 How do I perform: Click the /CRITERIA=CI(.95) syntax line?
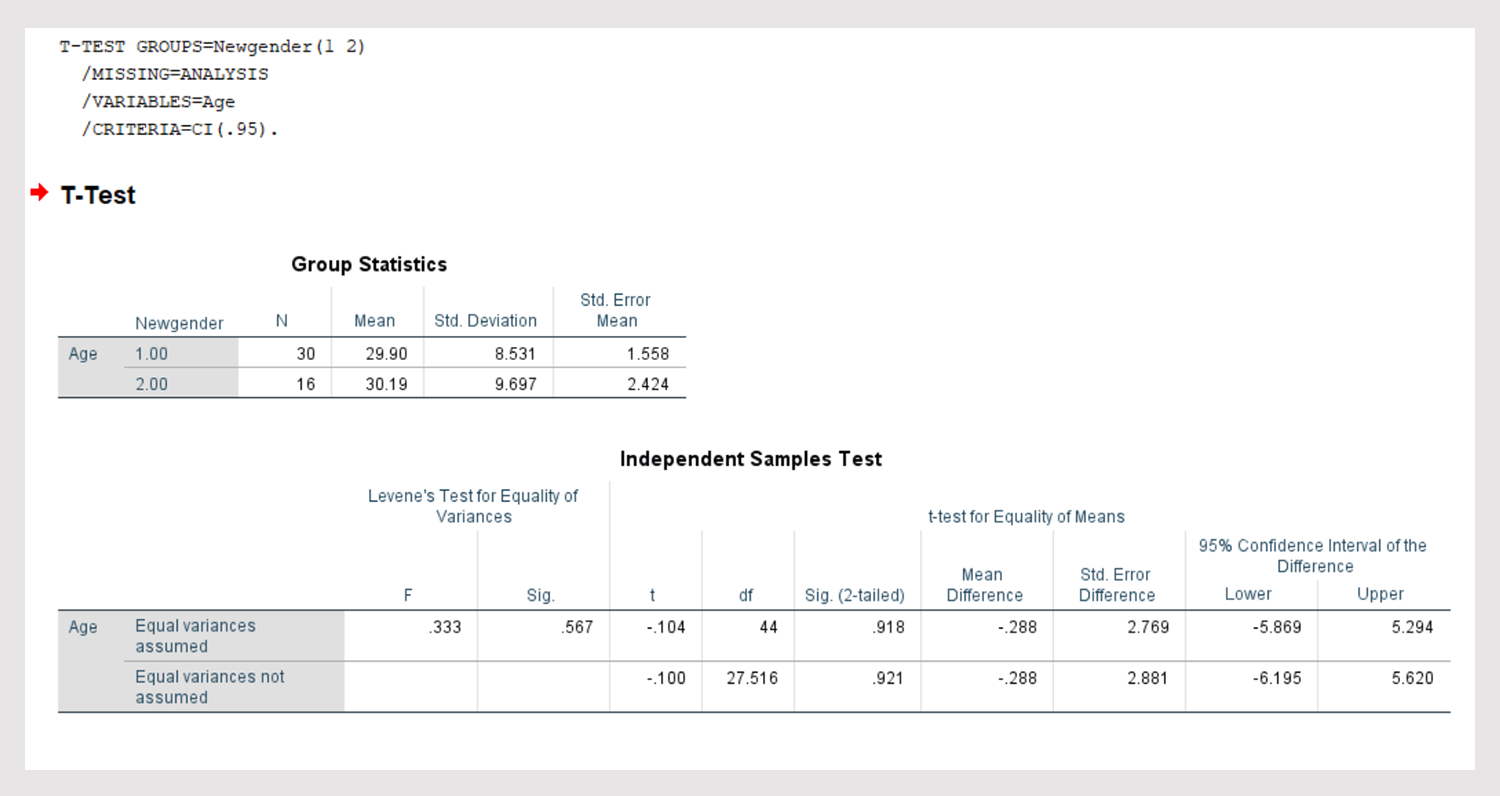tap(180, 129)
